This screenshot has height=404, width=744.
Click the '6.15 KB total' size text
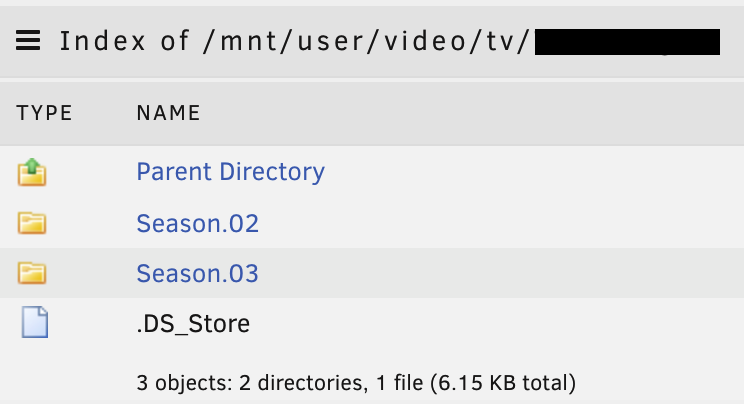(503, 383)
